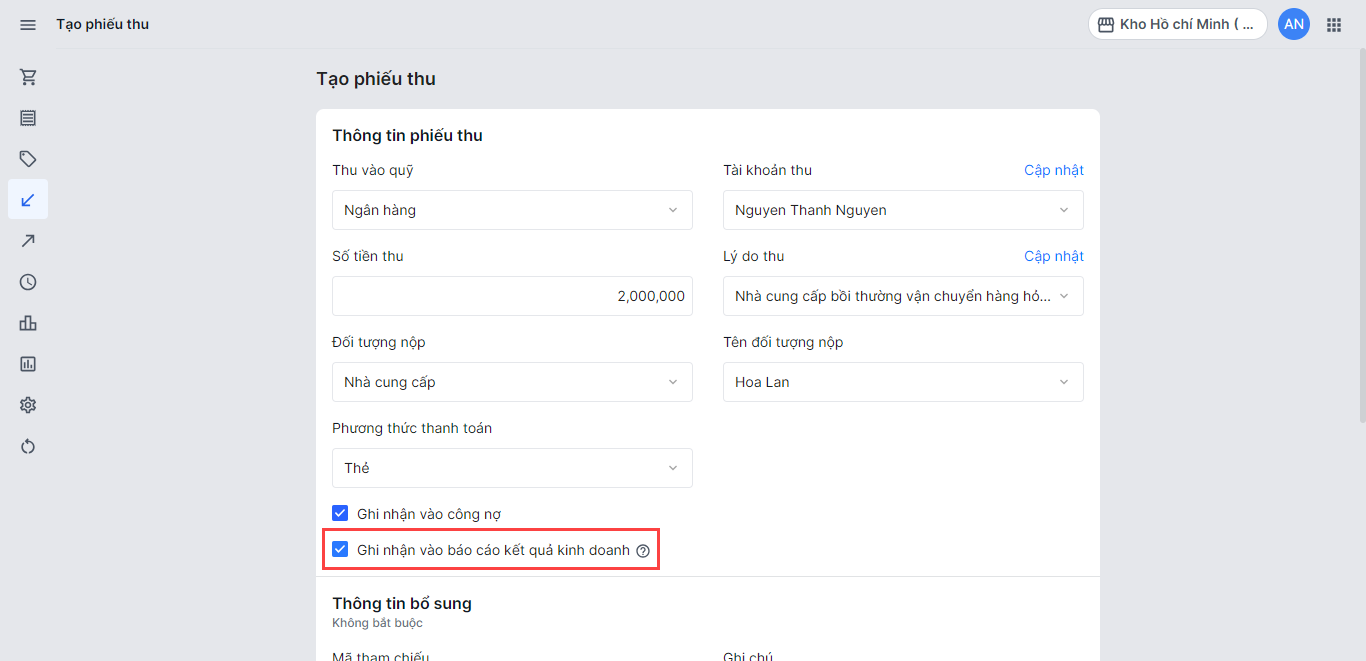Click 'Cập nhật' link next to Lý do thu

1053,256
